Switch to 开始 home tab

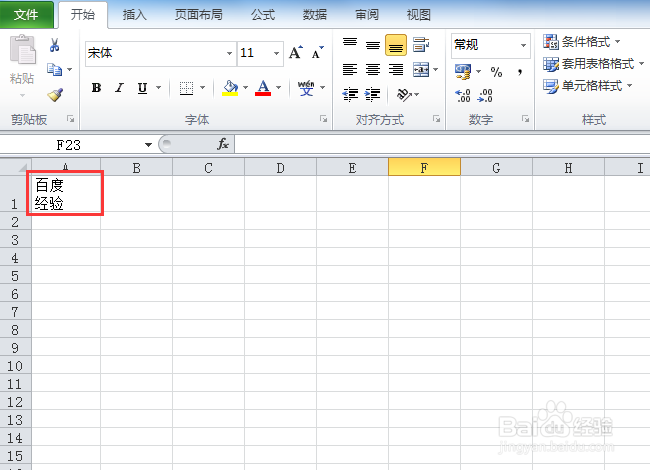[82, 15]
